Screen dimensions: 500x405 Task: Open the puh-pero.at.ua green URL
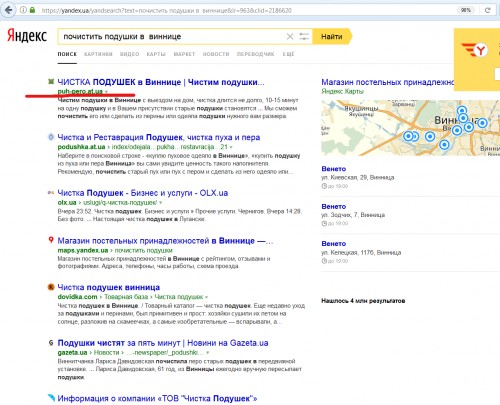[x=80, y=91]
